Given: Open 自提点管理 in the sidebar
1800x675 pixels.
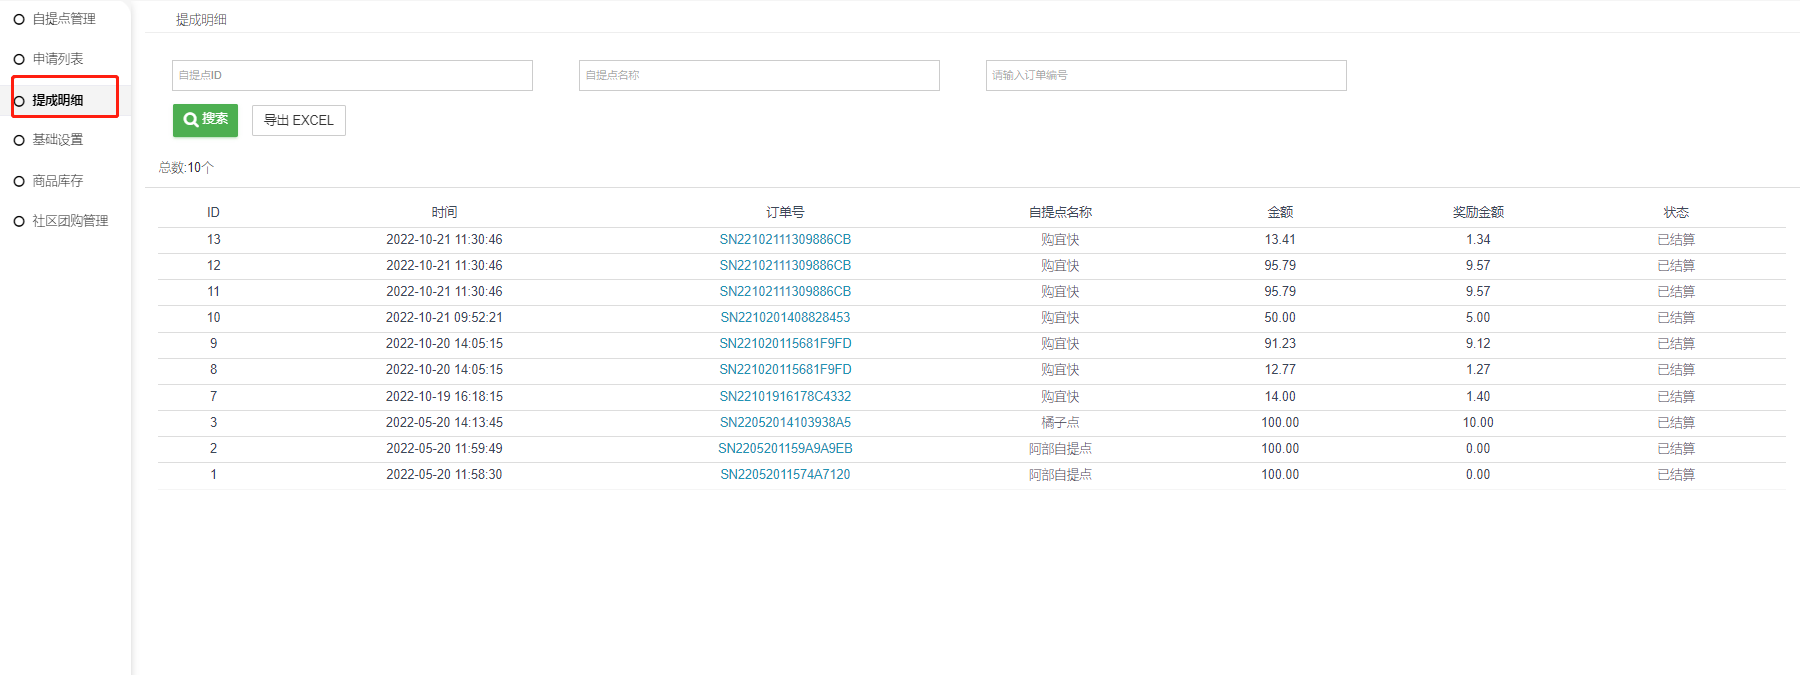Looking at the screenshot, I should pos(64,19).
